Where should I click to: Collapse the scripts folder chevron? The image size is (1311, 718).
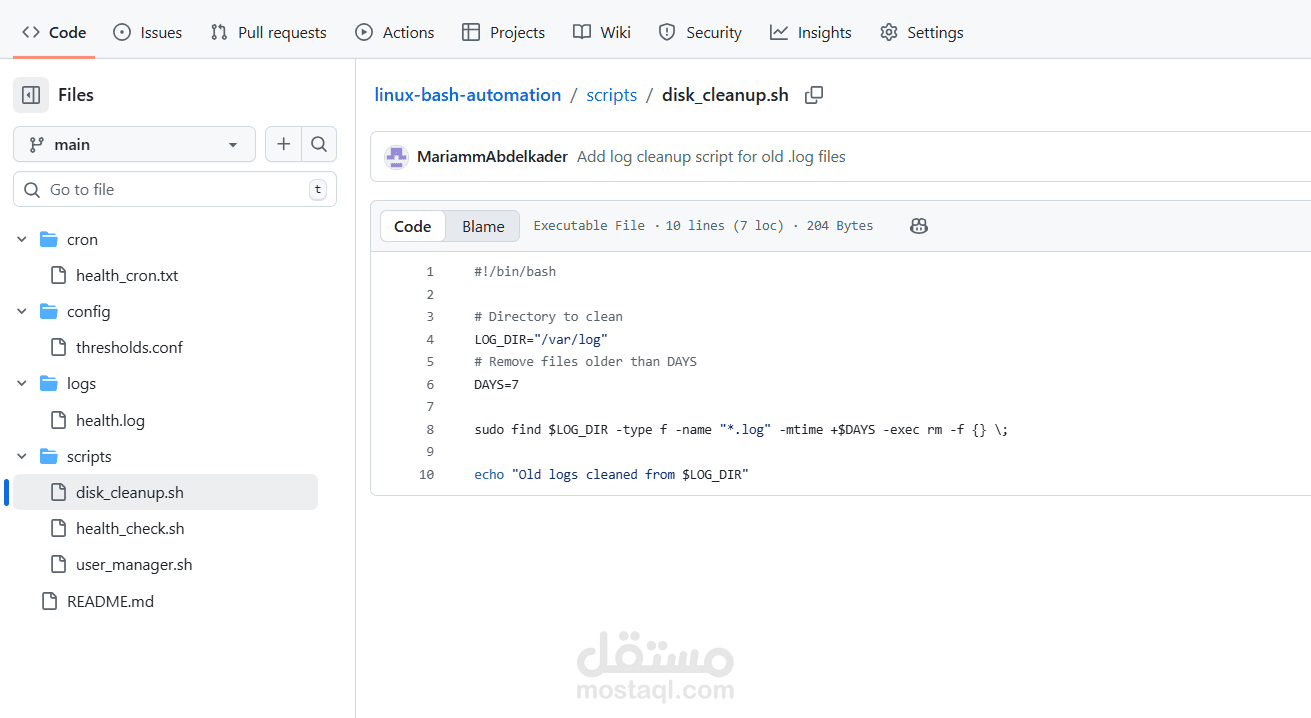pyautogui.click(x=22, y=457)
